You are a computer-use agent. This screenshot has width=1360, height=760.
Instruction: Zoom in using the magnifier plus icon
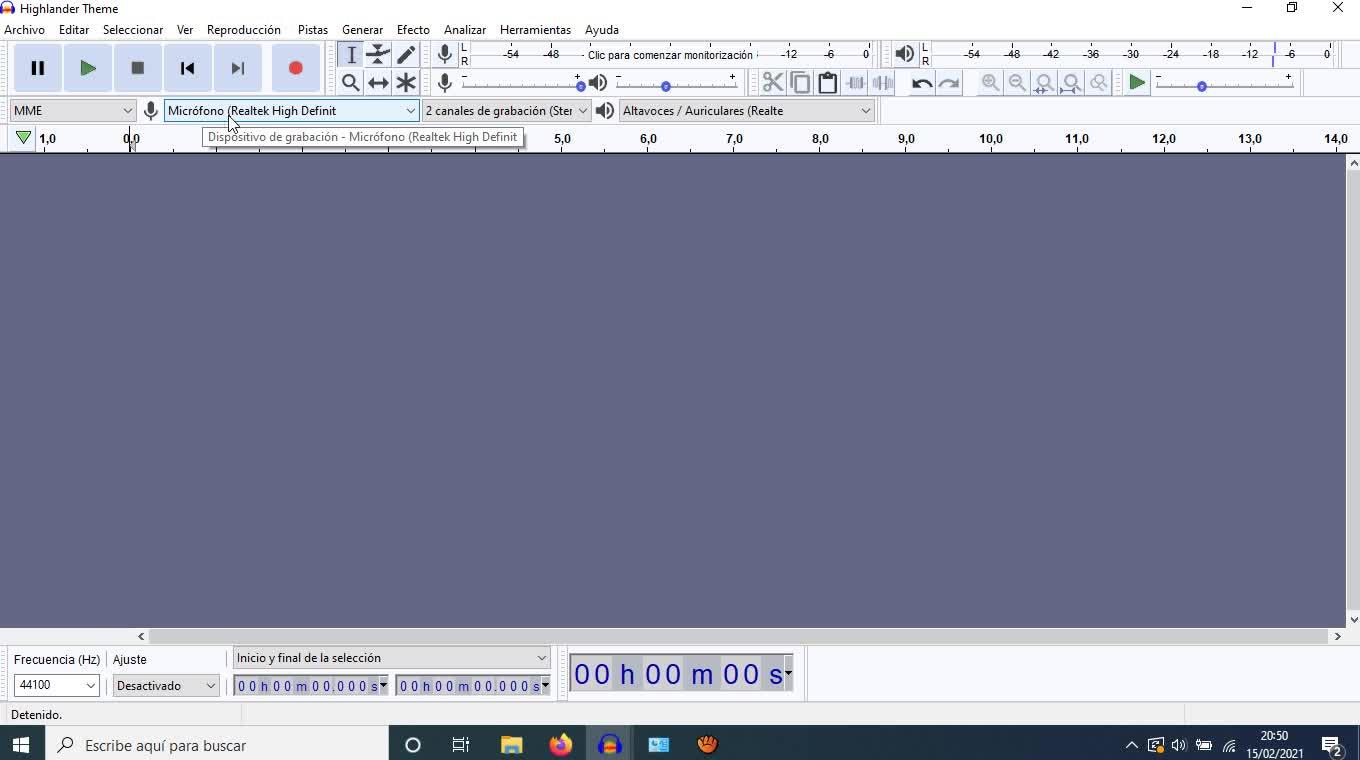coord(990,83)
